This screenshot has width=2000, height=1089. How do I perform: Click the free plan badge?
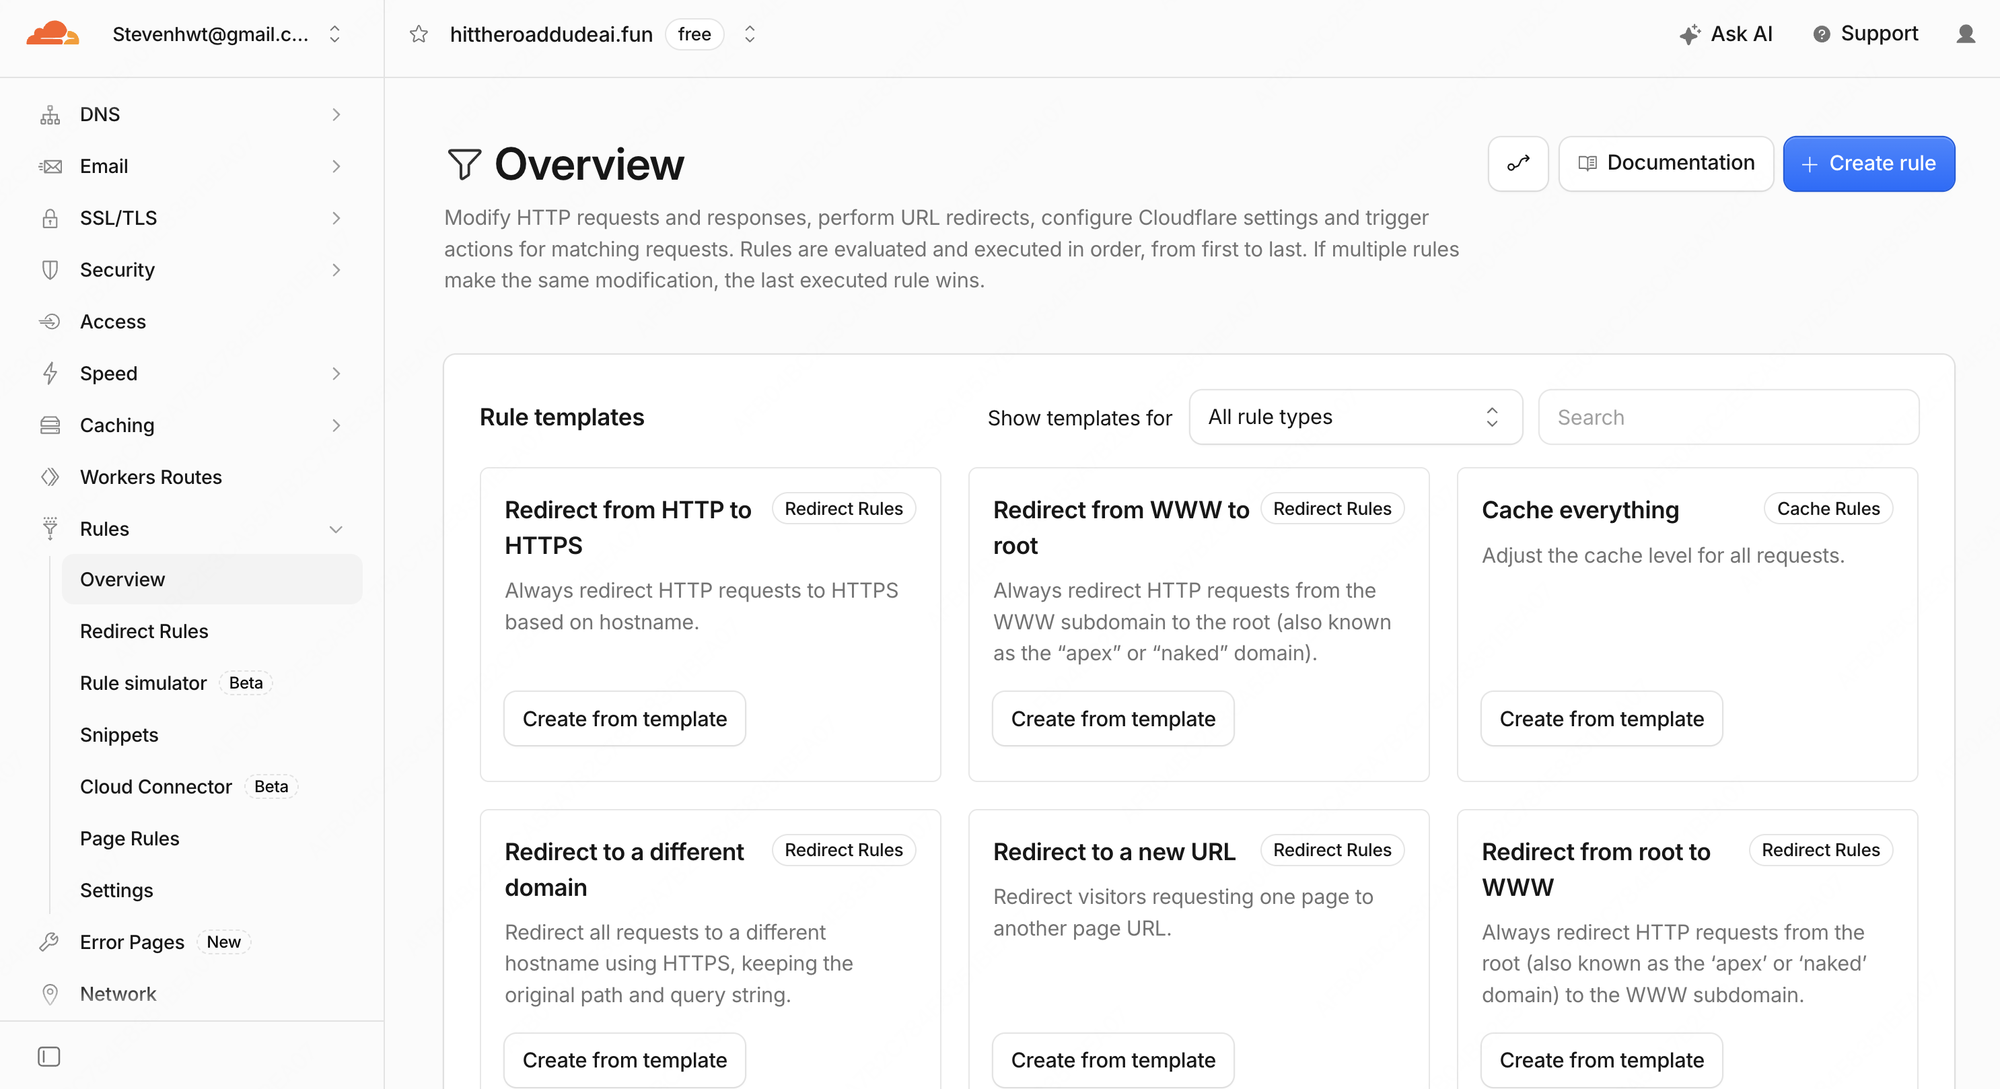[x=694, y=34]
